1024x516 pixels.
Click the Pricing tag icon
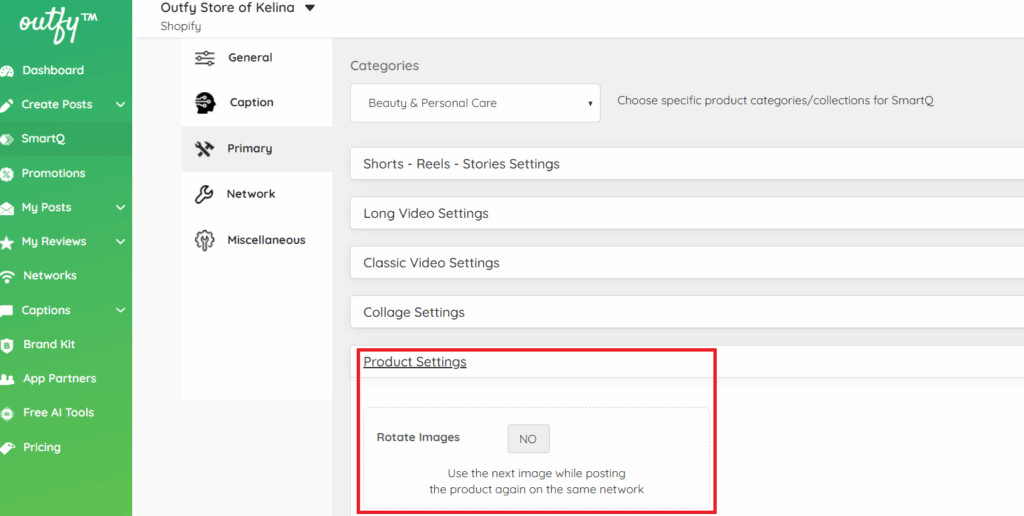tap(7, 448)
